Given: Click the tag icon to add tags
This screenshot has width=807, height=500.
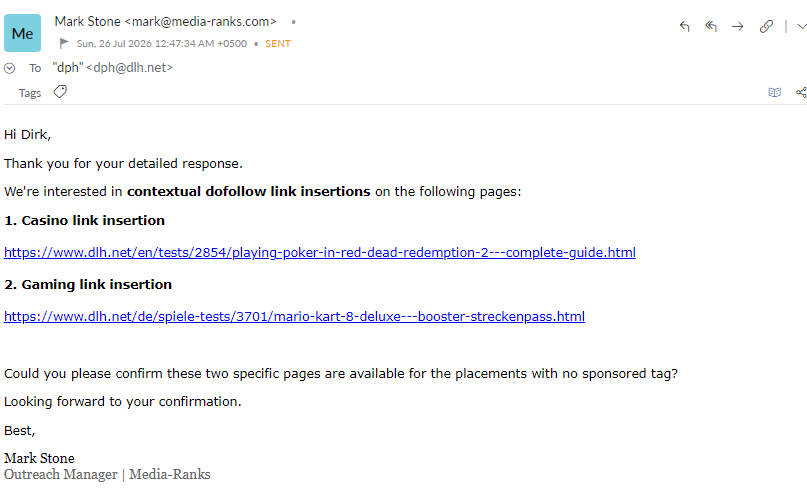Looking at the screenshot, I should (x=60, y=92).
